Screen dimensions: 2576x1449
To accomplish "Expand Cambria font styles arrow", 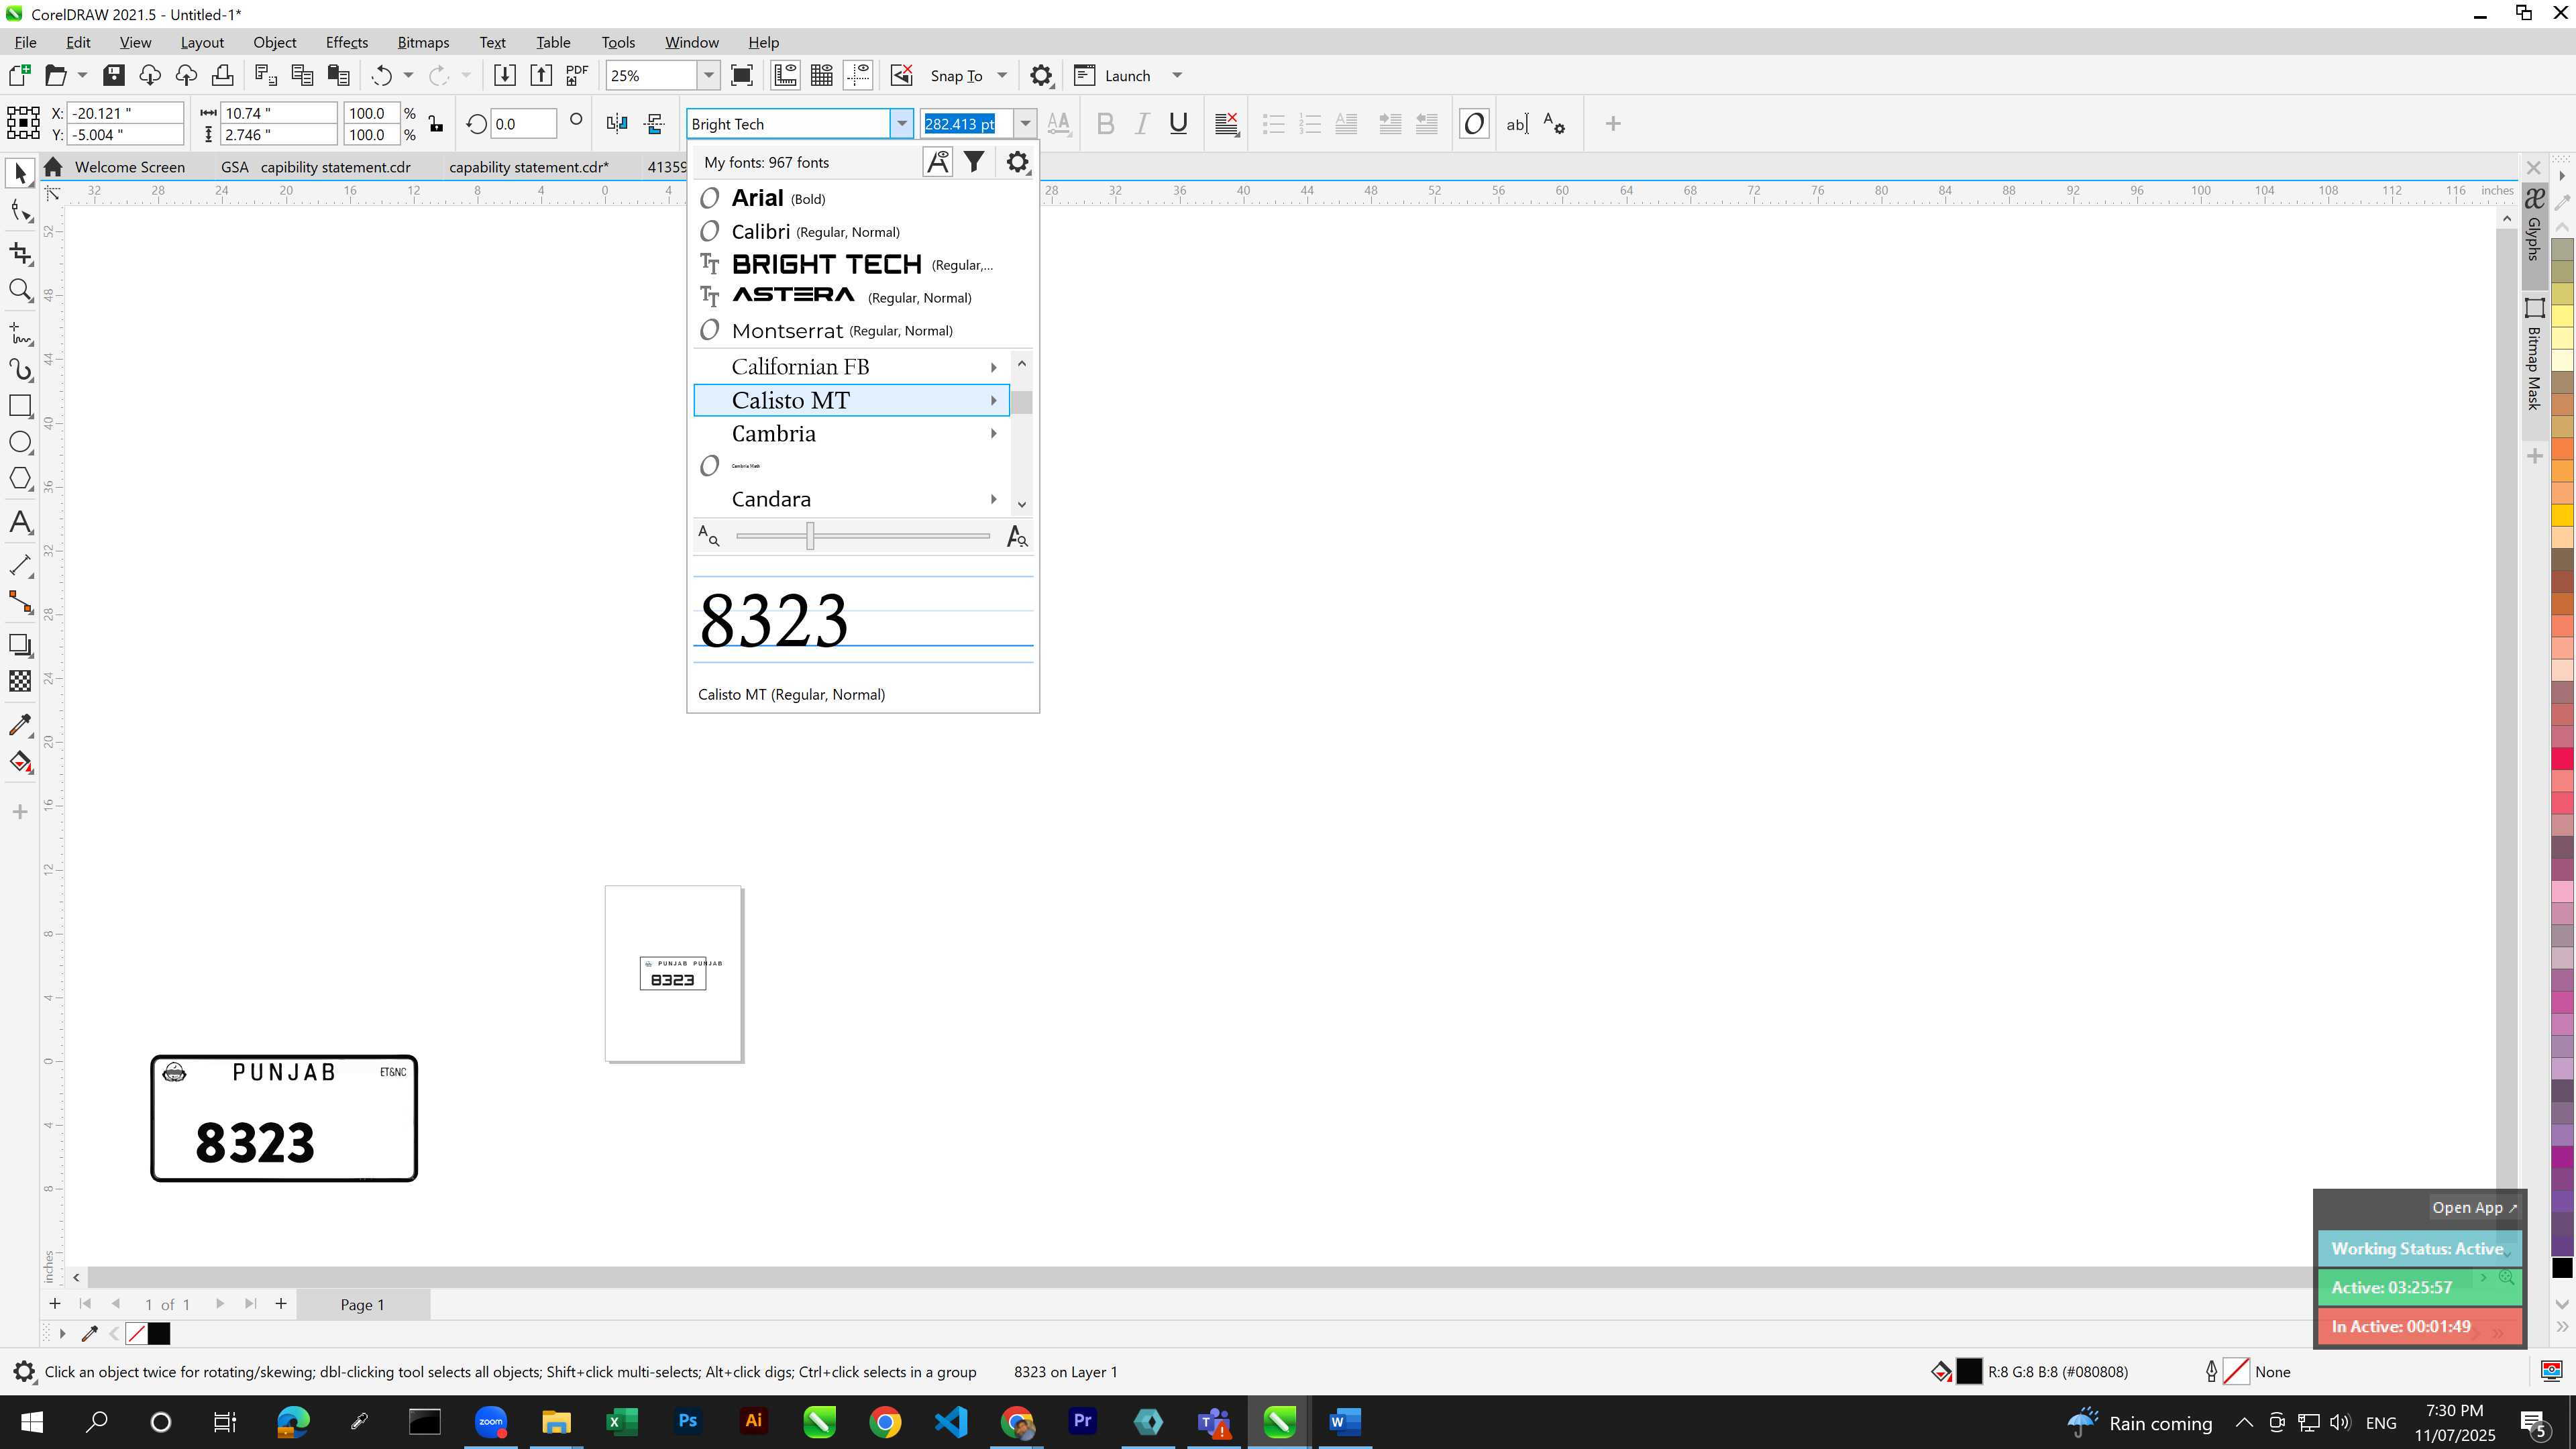I will [993, 433].
